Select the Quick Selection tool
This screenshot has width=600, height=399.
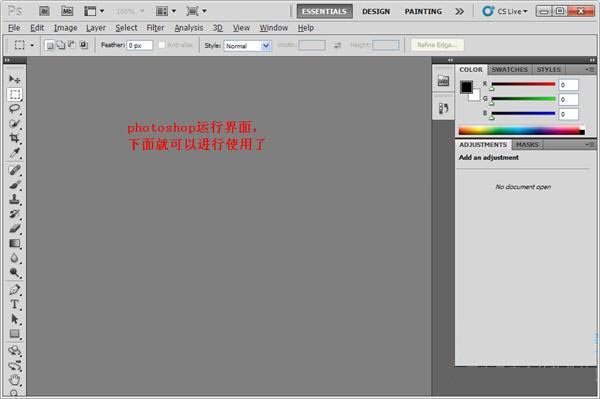point(15,124)
